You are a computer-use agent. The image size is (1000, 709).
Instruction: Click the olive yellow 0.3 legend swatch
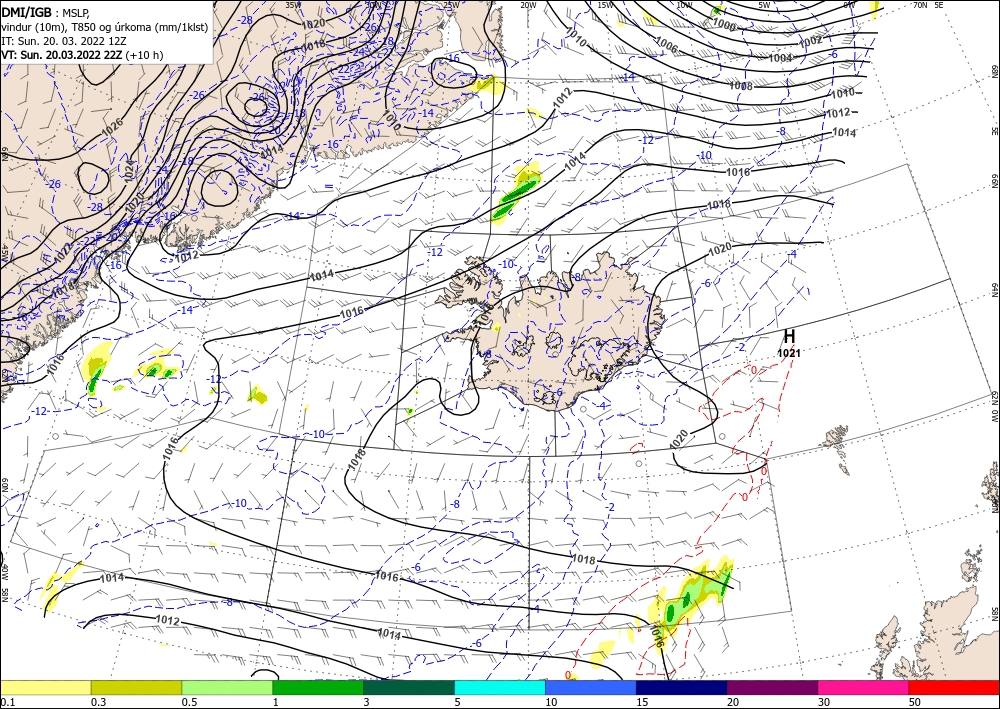click(x=136, y=687)
